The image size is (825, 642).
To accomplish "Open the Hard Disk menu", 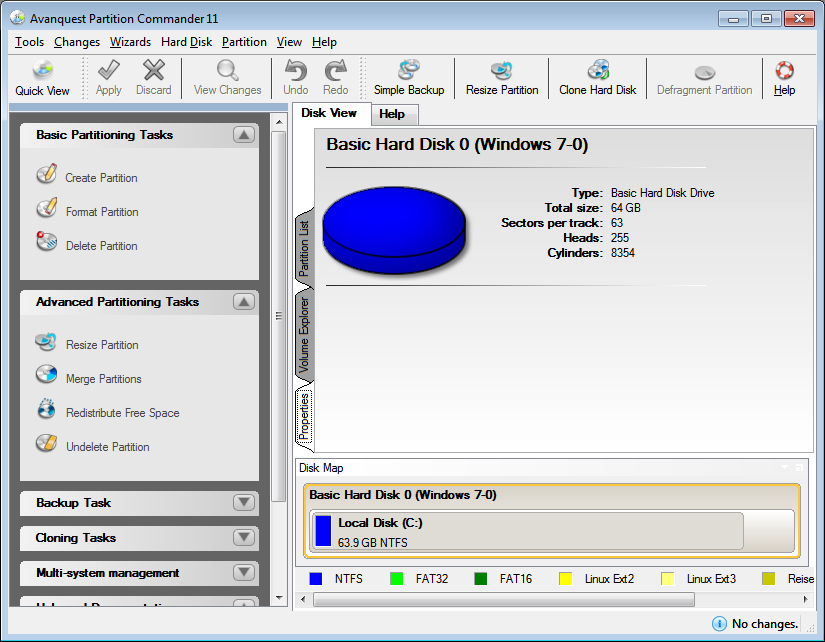I will click(186, 42).
